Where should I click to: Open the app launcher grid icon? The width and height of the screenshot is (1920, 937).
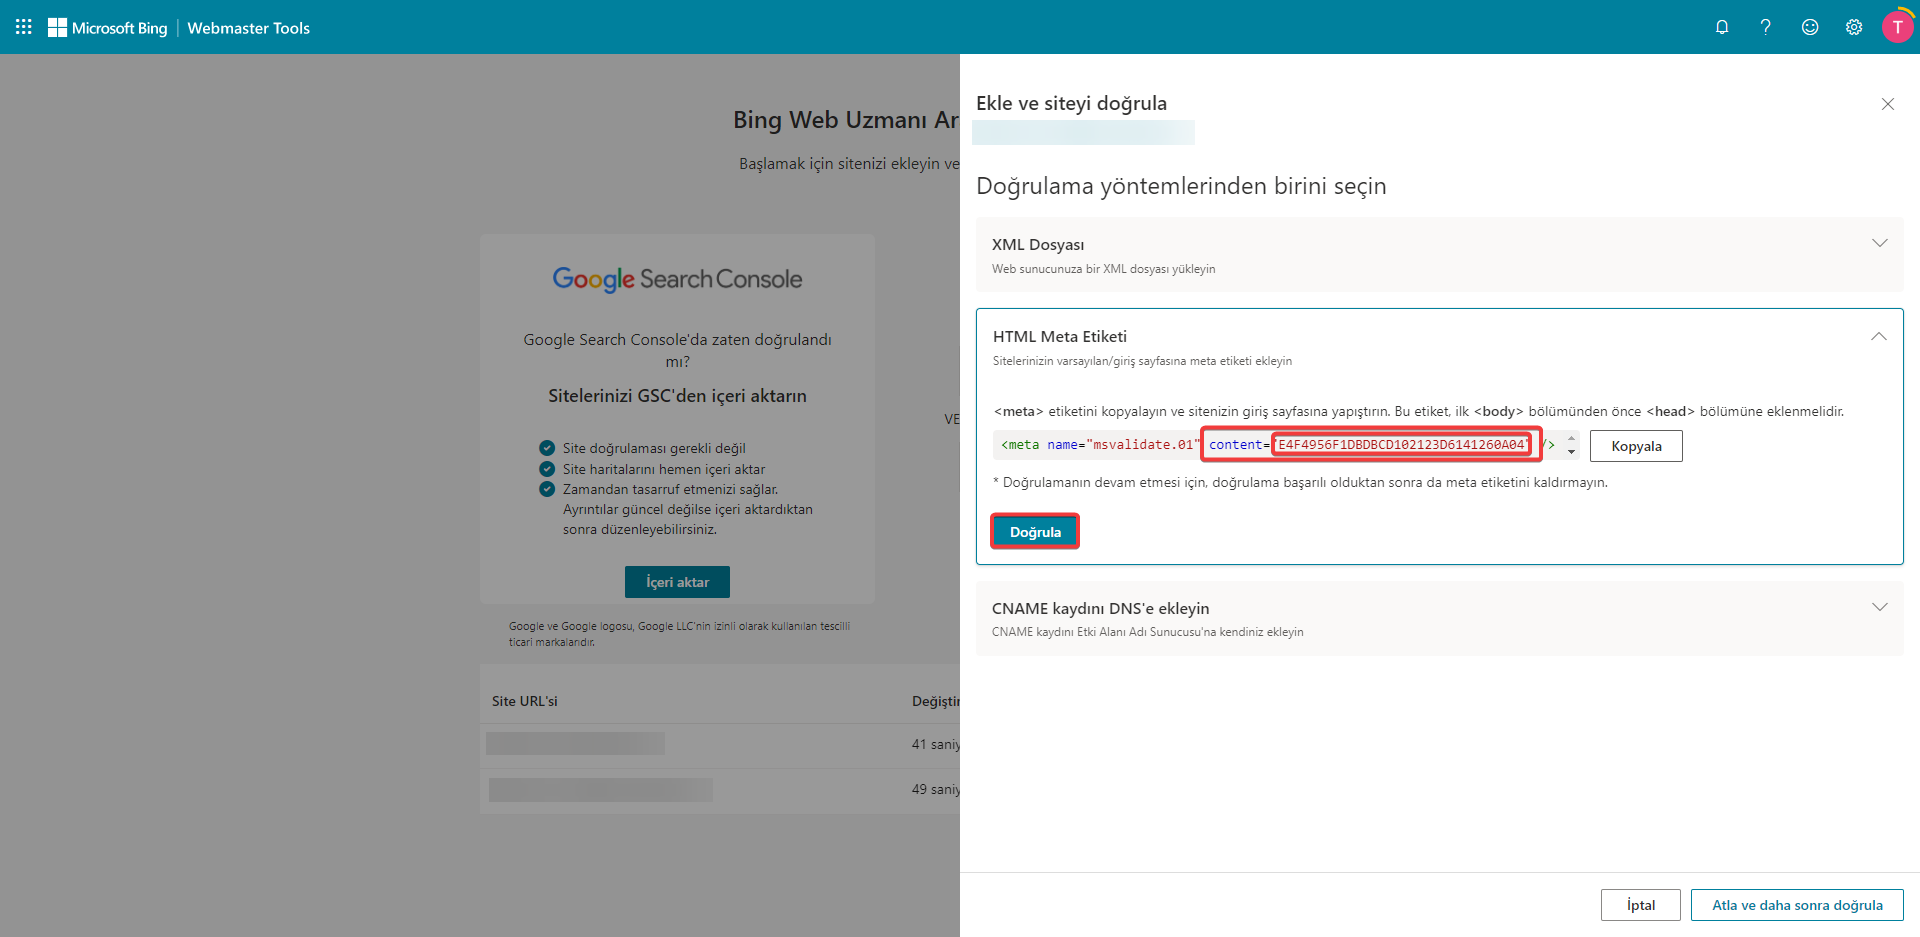24,27
